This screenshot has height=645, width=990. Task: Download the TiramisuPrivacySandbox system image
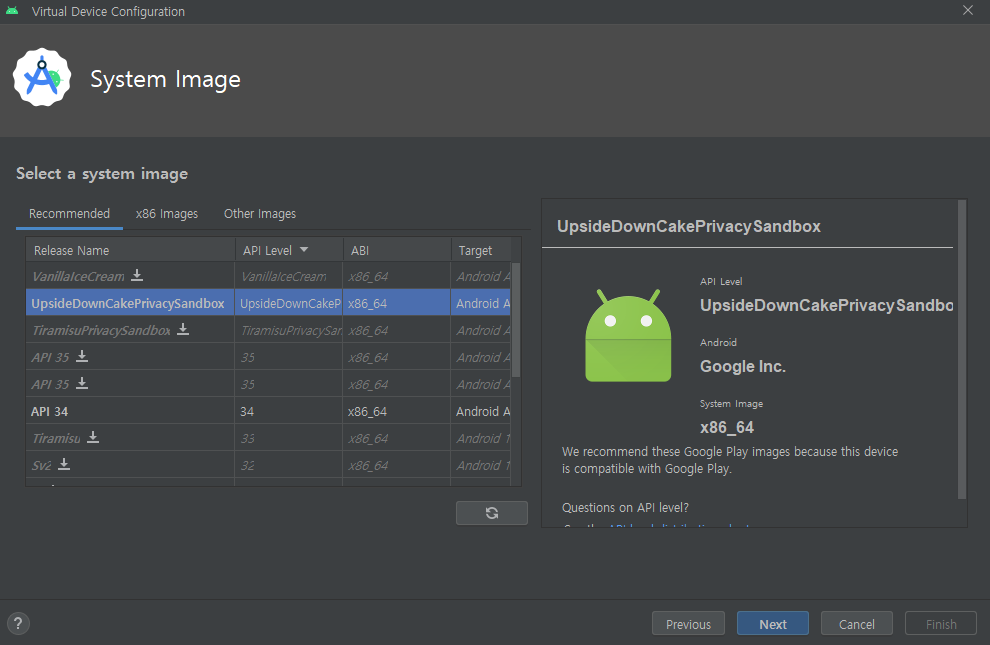click(x=183, y=329)
